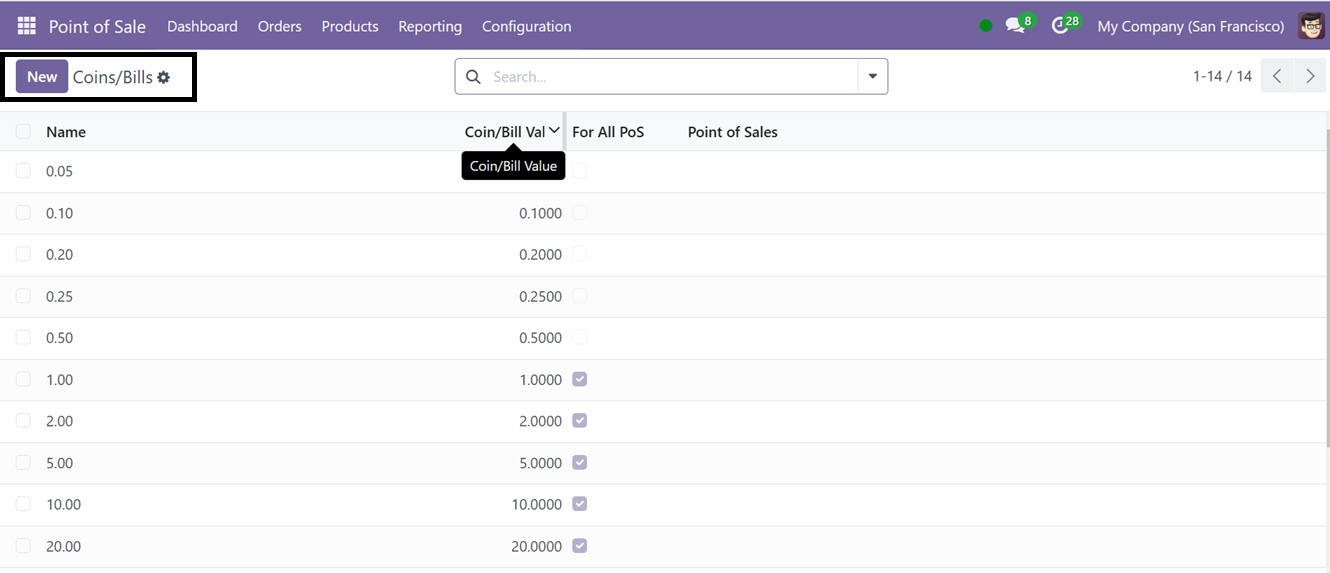Viewport: 1330px width, 573px height.
Task: Open the apps grid menu icon
Action: pyautogui.click(x=26, y=26)
